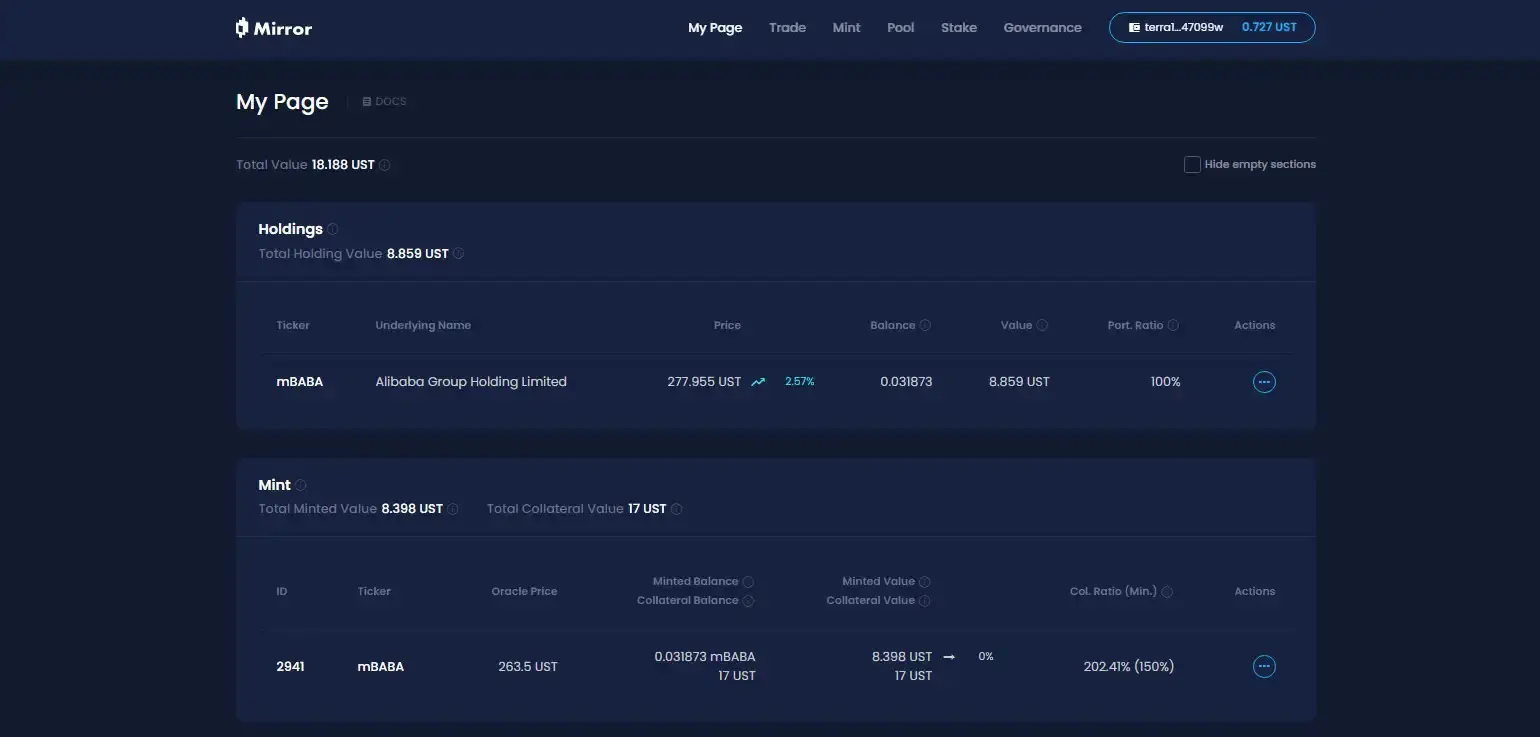Open the Trade tab
The width and height of the screenshot is (1540, 737).
coord(787,28)
